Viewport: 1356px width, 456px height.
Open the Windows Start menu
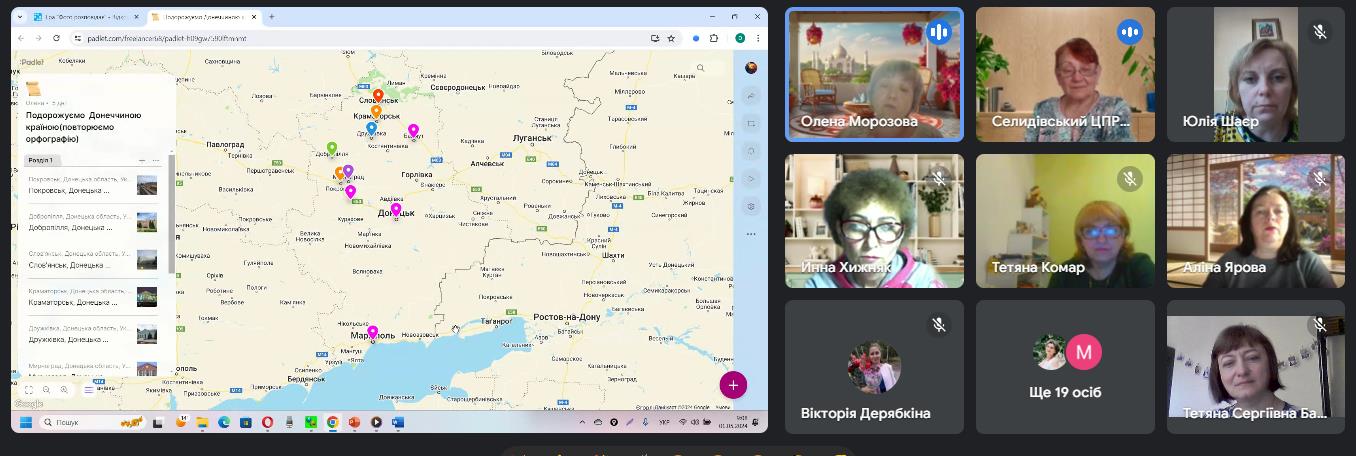click(x=24, y=422)
